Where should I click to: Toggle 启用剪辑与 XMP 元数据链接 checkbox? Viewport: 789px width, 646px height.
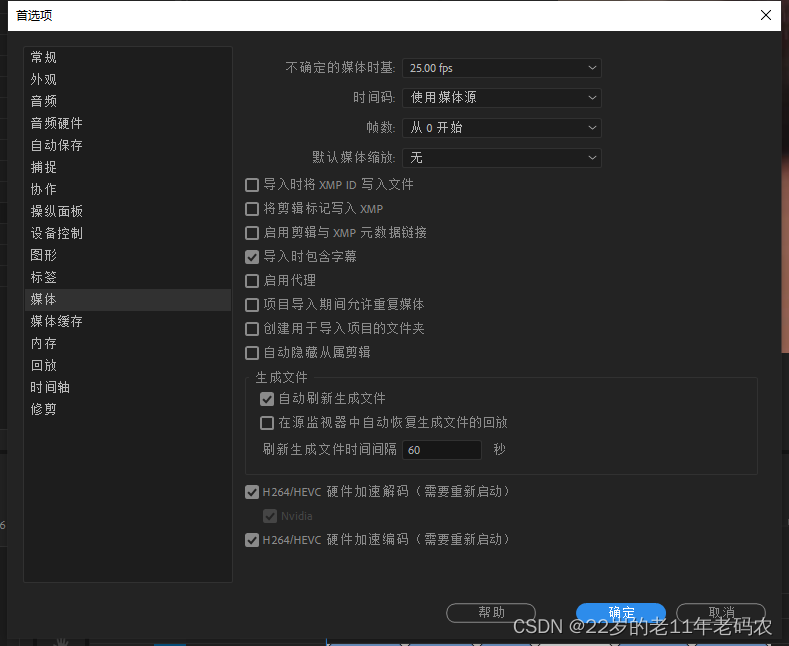point(252,233)
